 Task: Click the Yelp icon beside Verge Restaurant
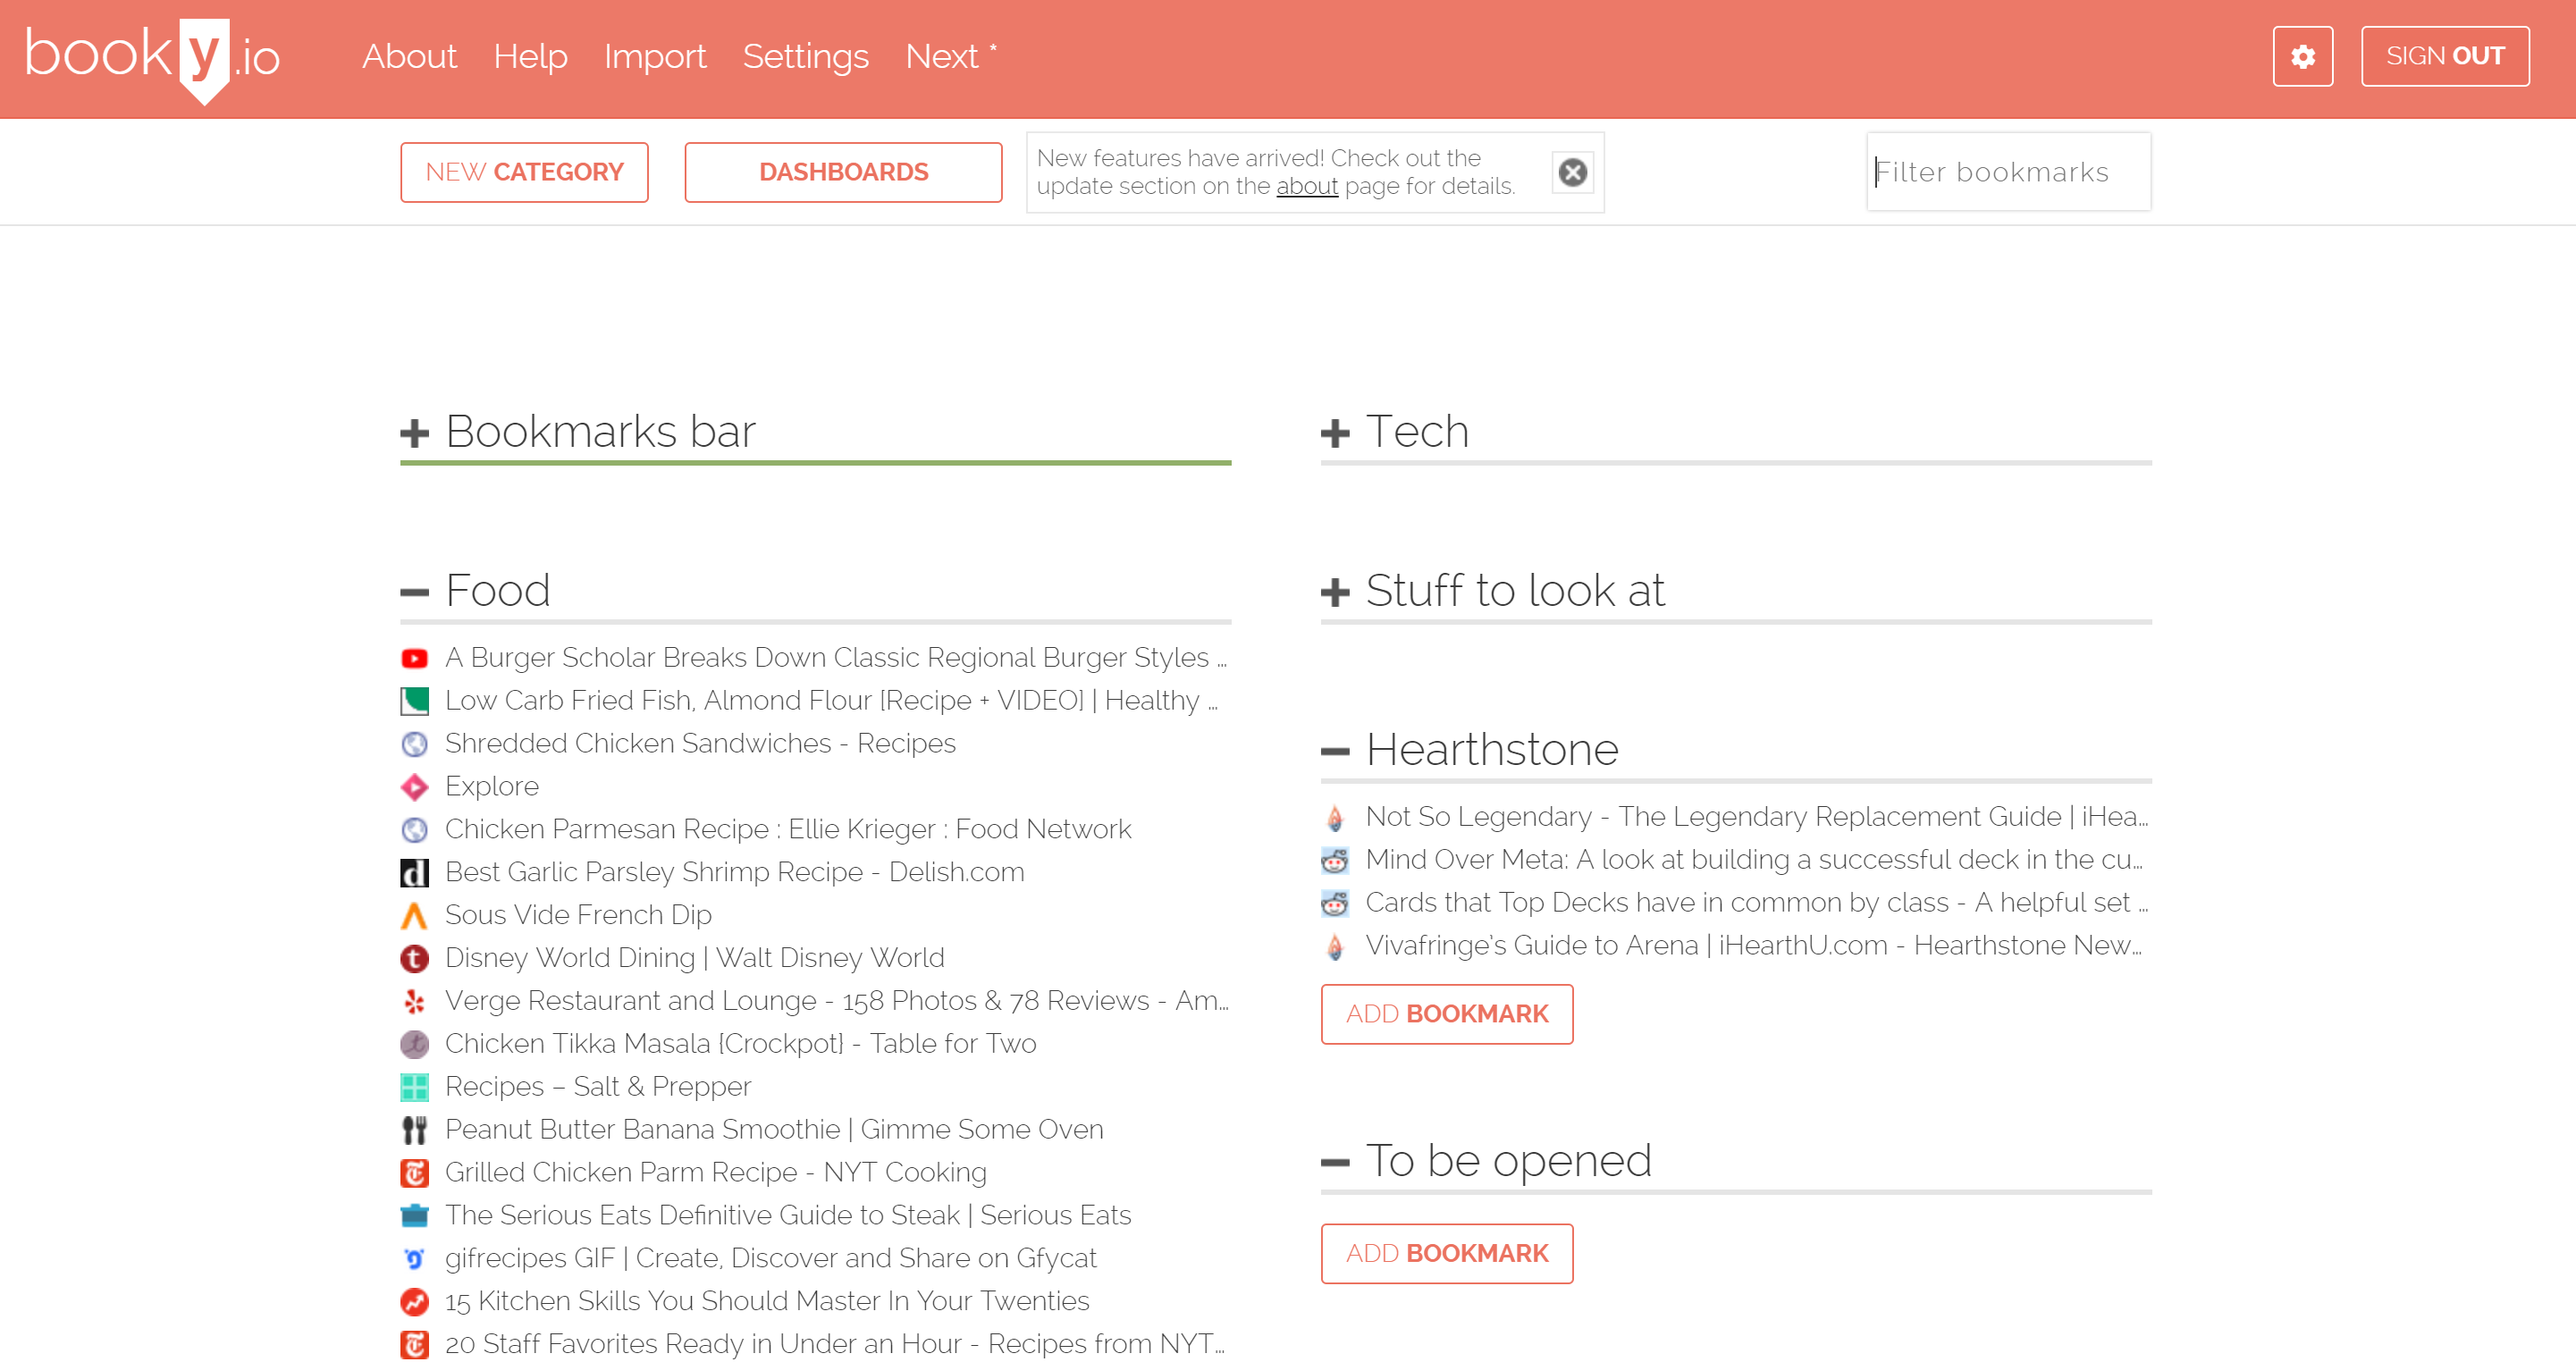[x=414, y=1001]
